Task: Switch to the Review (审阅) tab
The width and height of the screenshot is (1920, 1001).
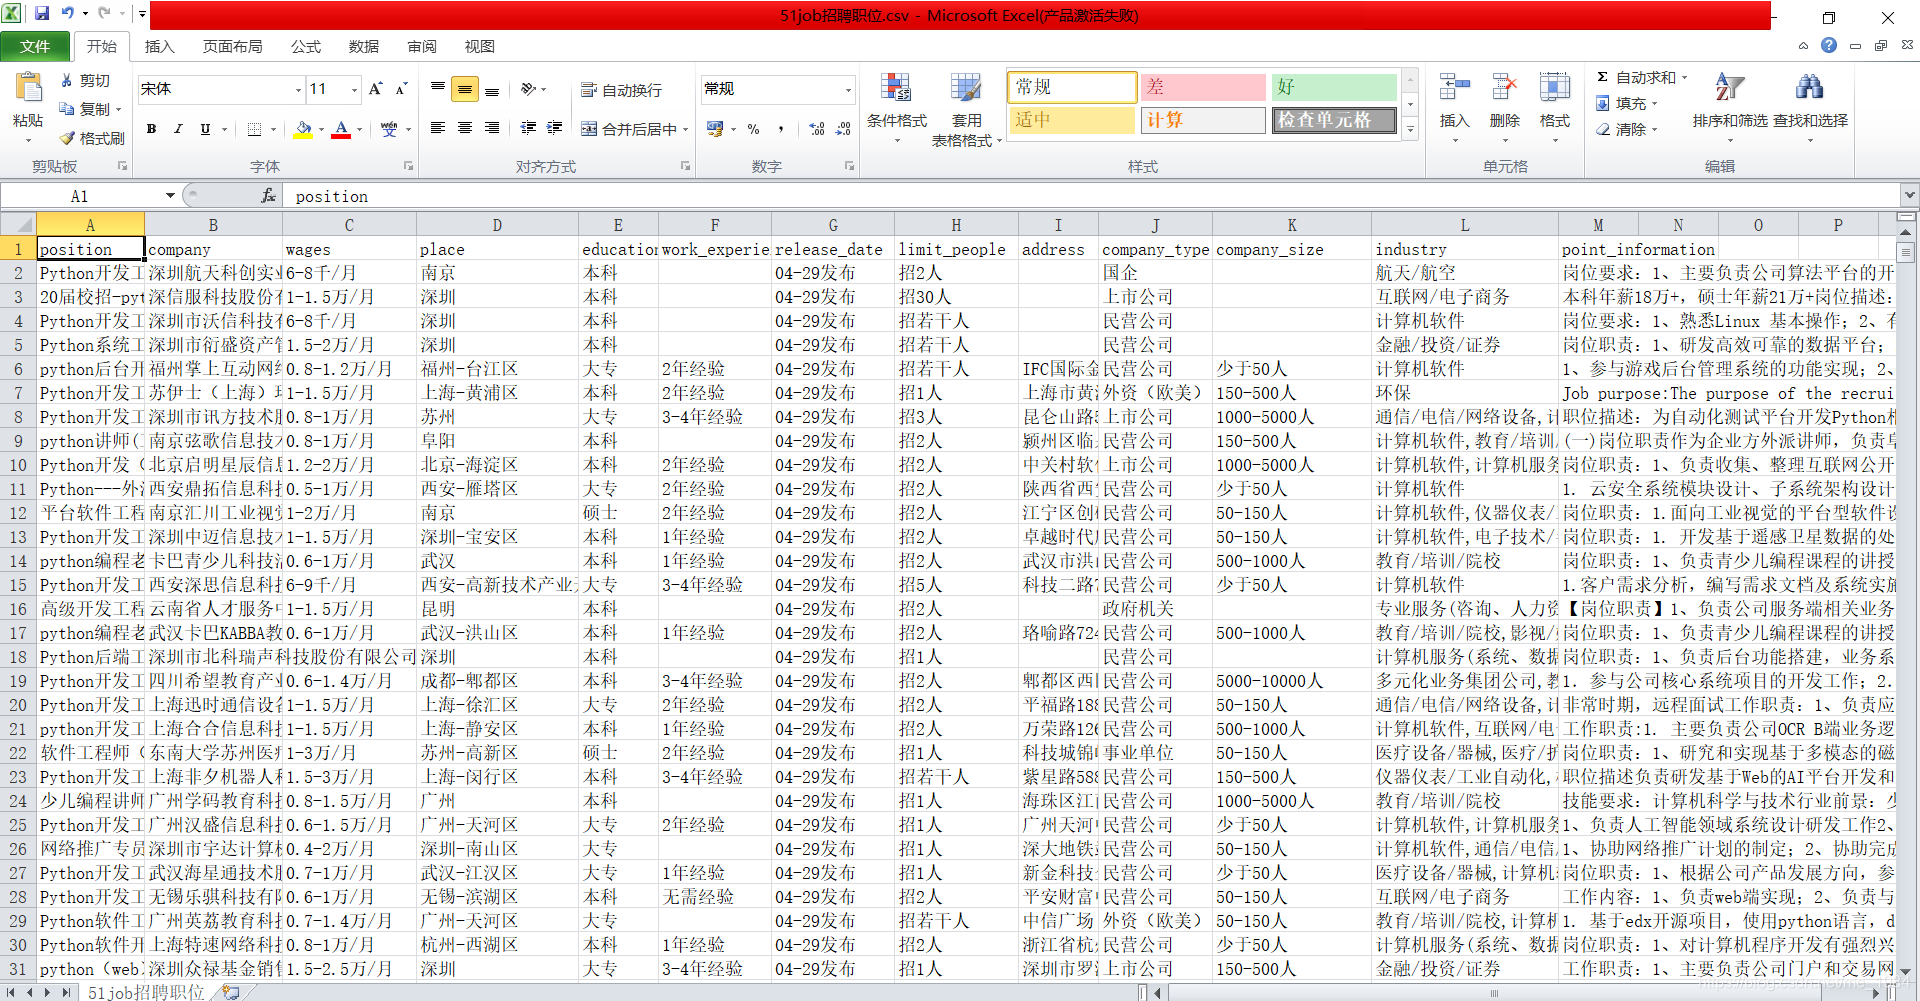Action: point(422,47)
